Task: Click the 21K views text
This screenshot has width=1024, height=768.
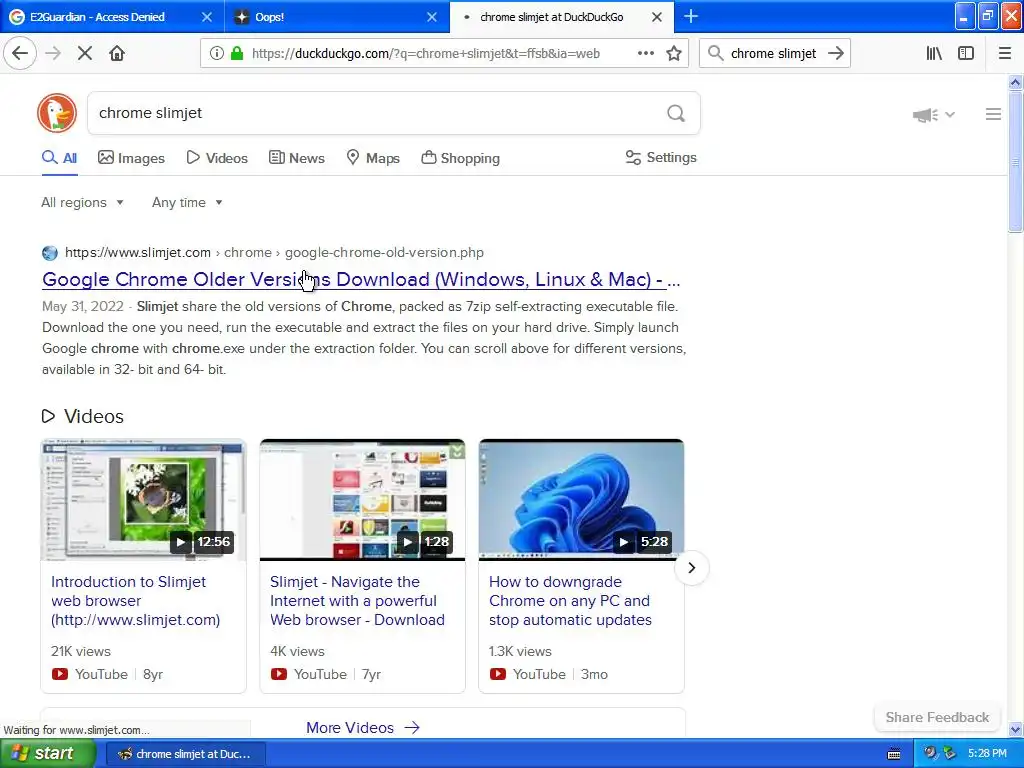Action: coord(81,651)
